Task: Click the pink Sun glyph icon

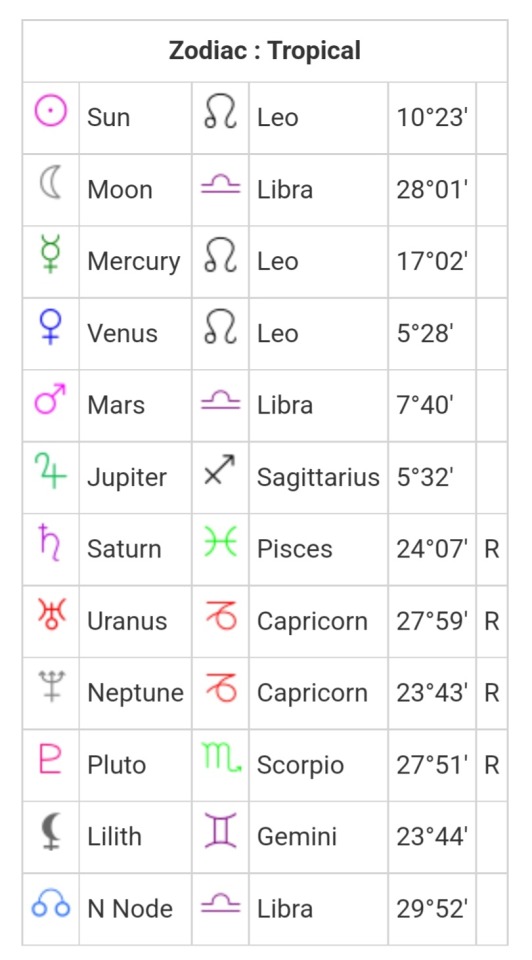Action: tap(50, 112)
